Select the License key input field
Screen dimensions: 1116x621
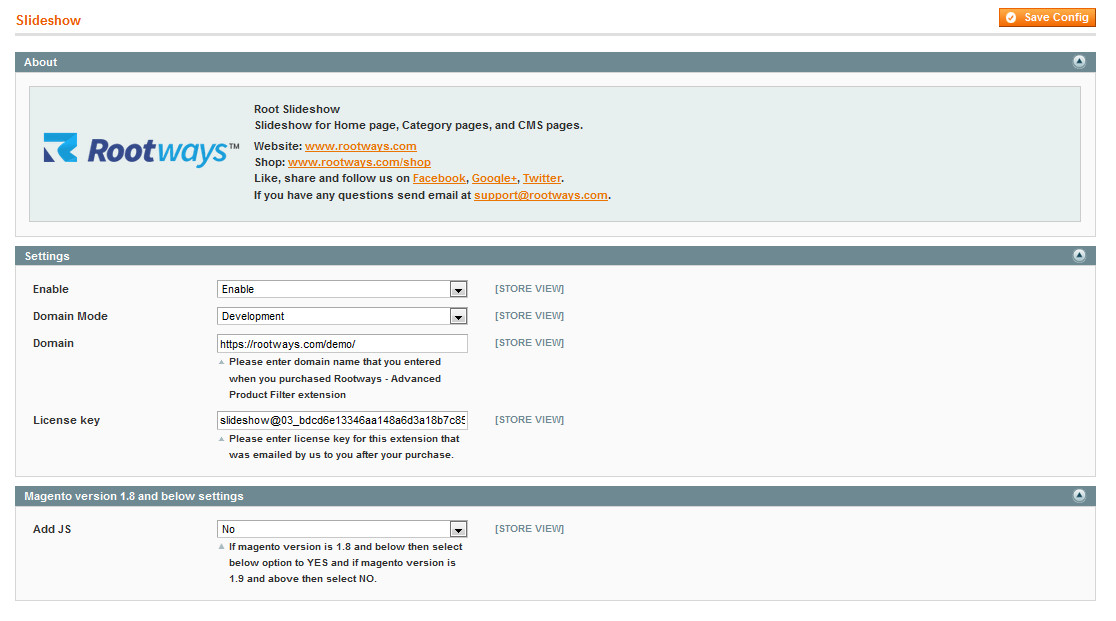(342, 420)
